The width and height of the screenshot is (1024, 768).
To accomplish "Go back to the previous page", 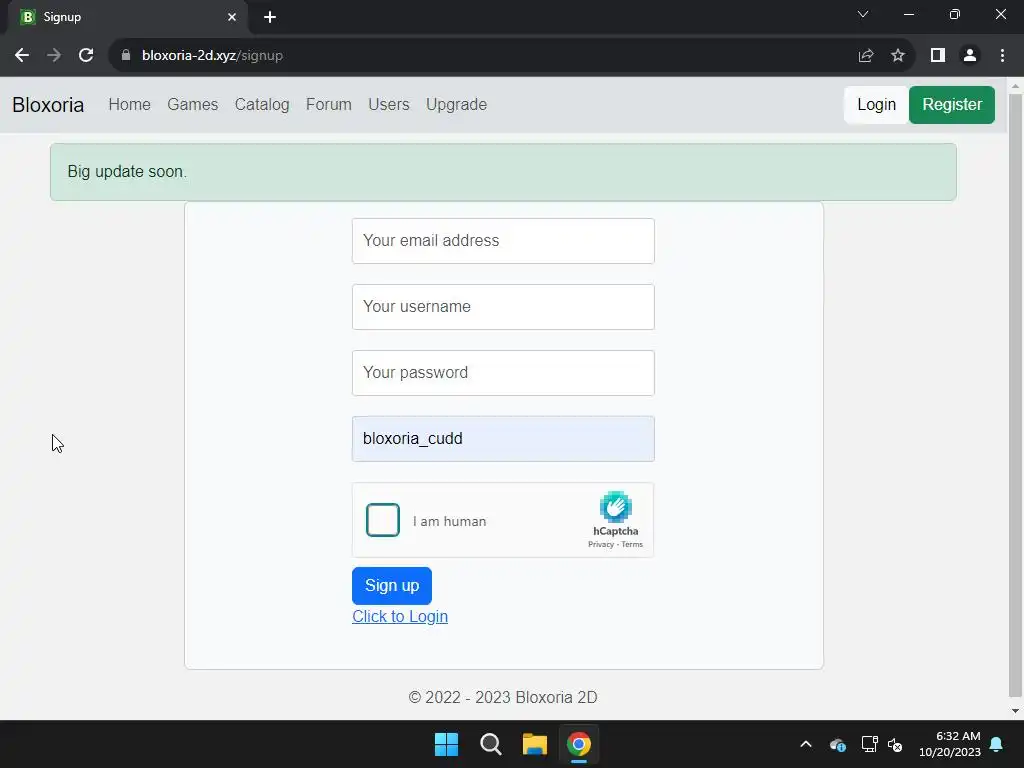I will click(22, 56).
